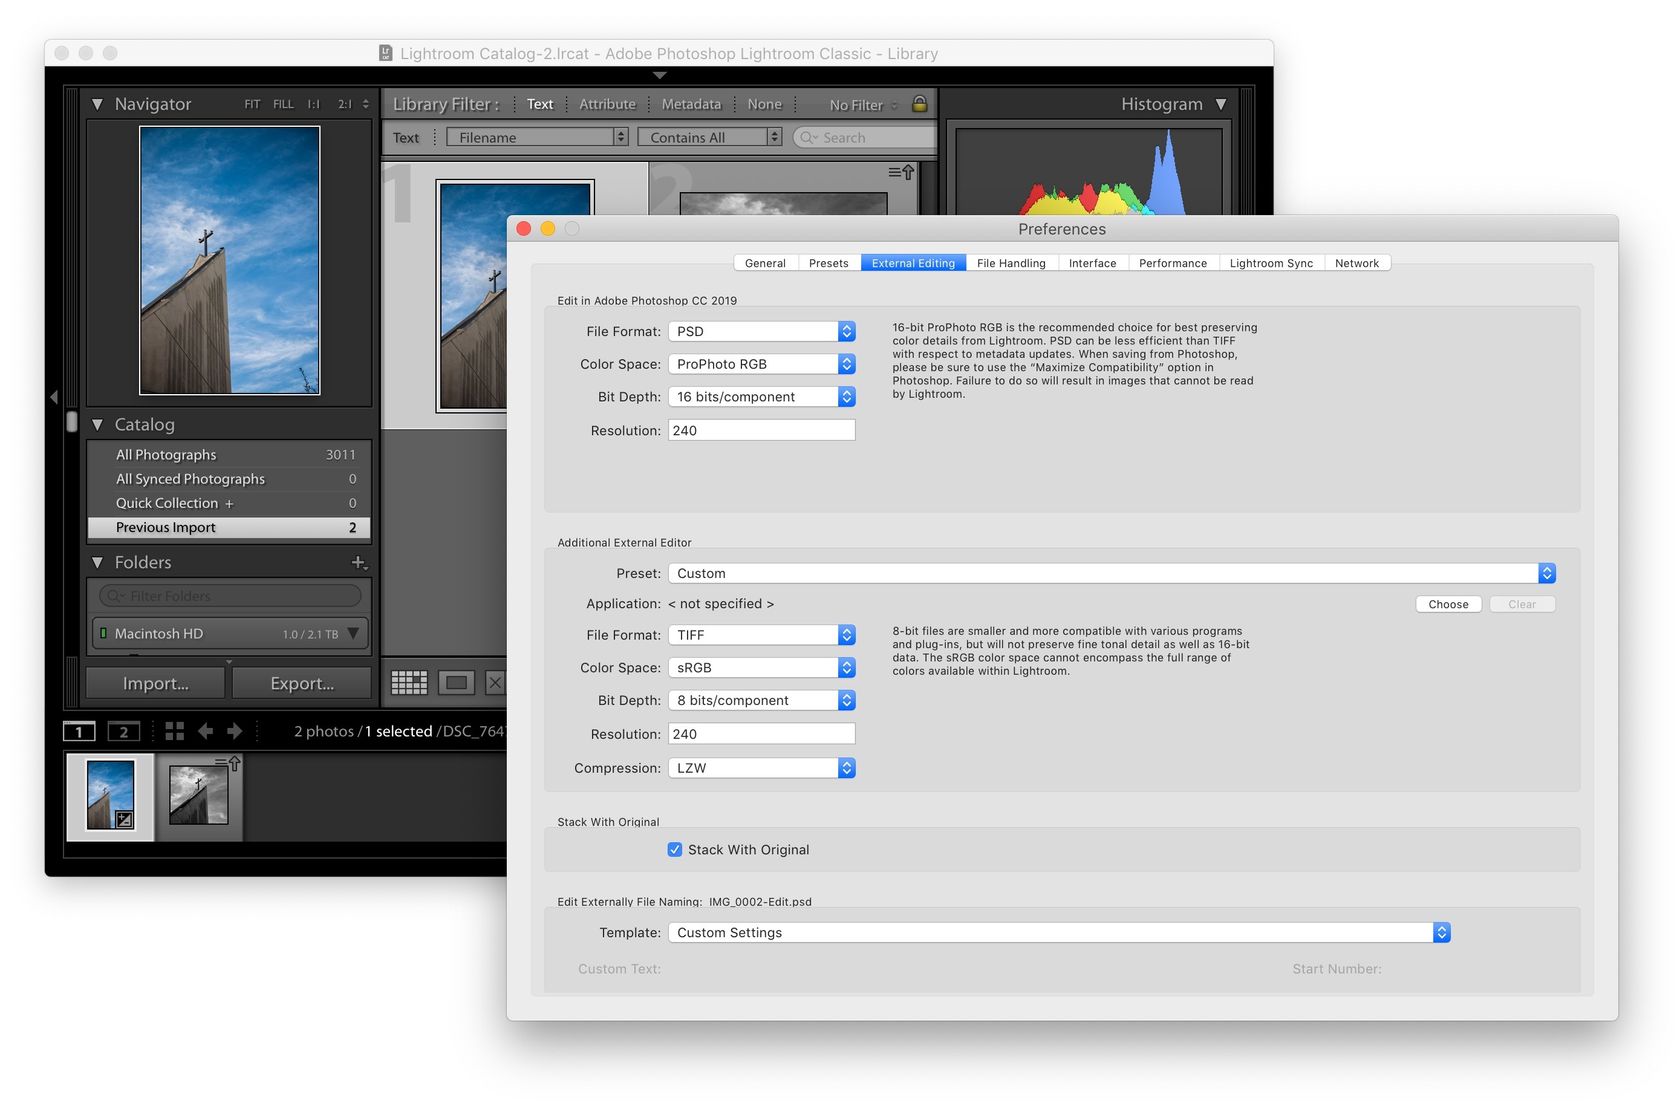
Task: Open the Template Custom Settings dropdown
Action: tap(1059, 932)
